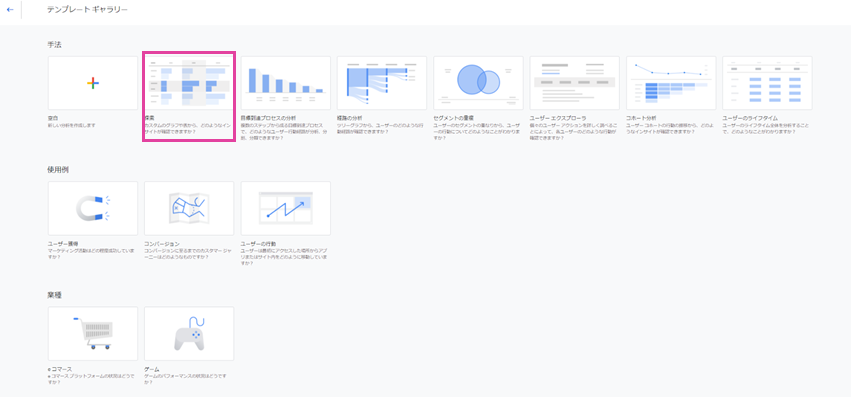Click the magnet icon for ユーザー獲得
This screenshot has width=851, height=397.
click(x=93, y=209)
